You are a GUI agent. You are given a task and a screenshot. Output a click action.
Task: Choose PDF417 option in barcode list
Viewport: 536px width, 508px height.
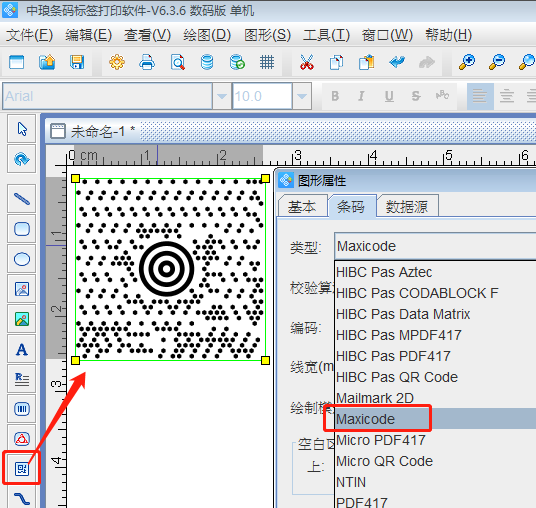pyautogui.click(x=362, y=502)
